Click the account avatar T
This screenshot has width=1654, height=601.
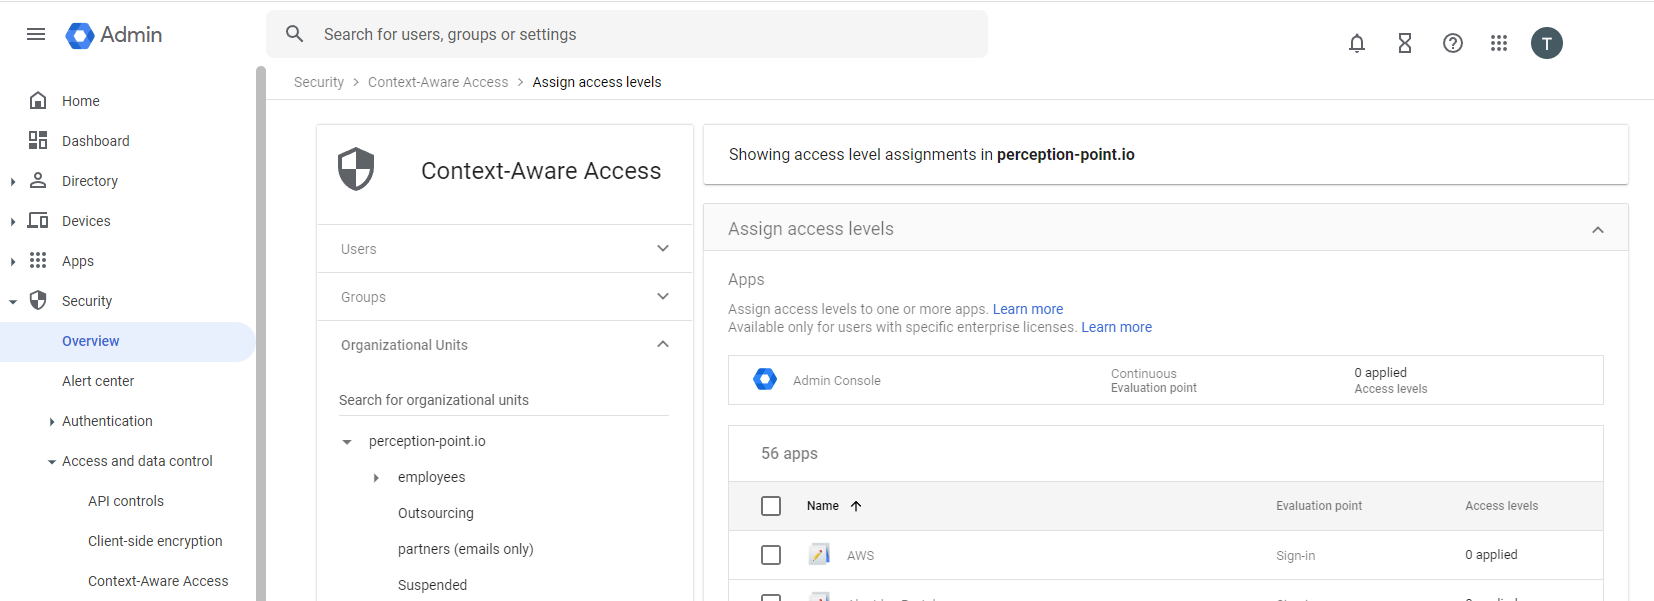click(1546, 43)
